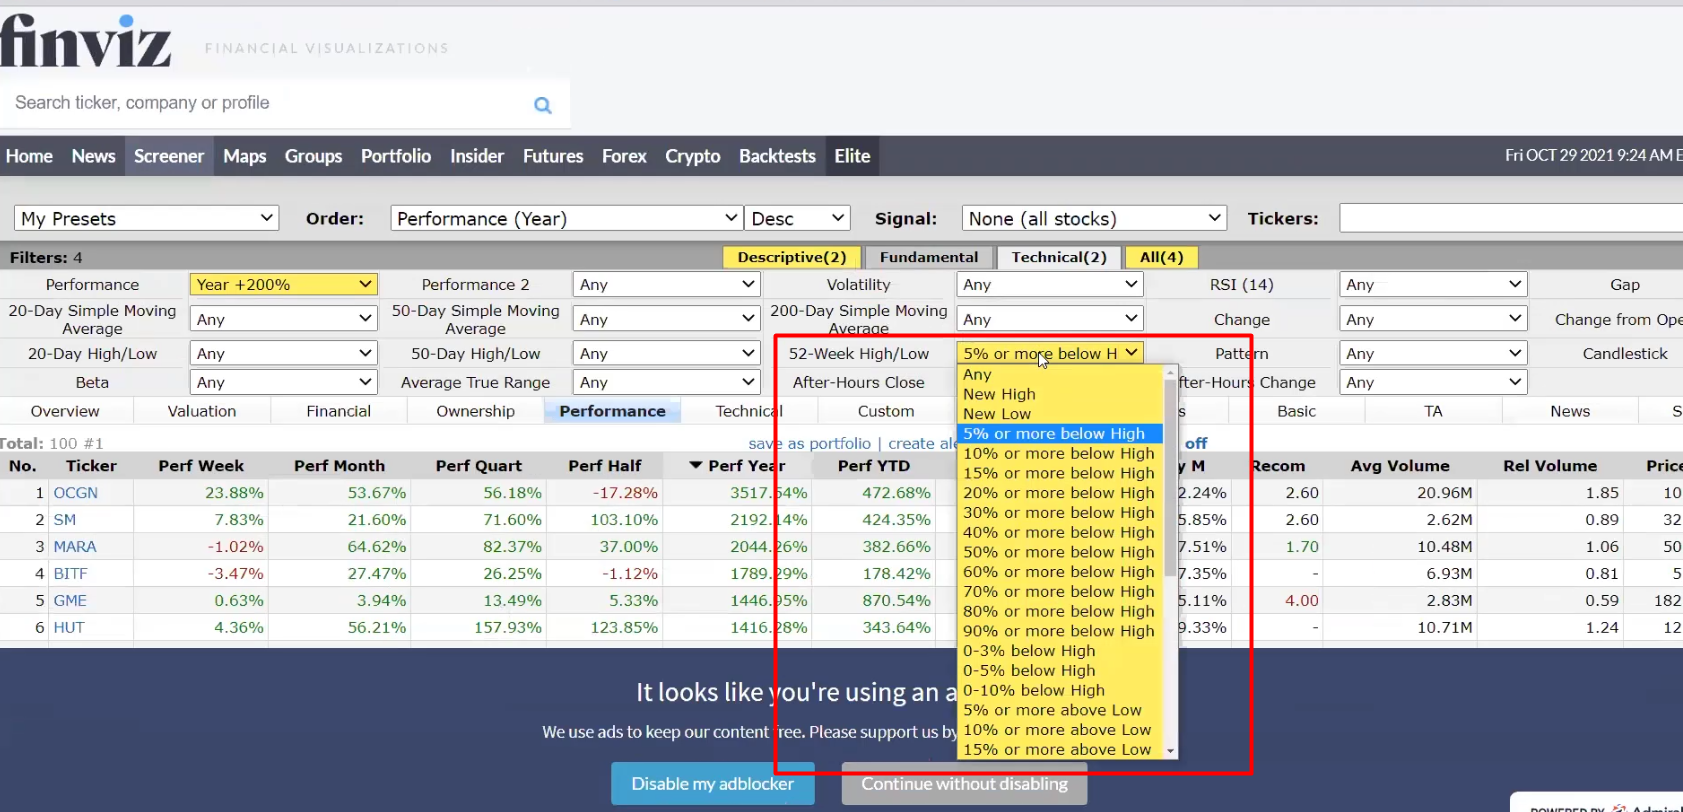Go to the Home nav item
The width and height of the screenshot is (1683, 812).
[29, 156]
